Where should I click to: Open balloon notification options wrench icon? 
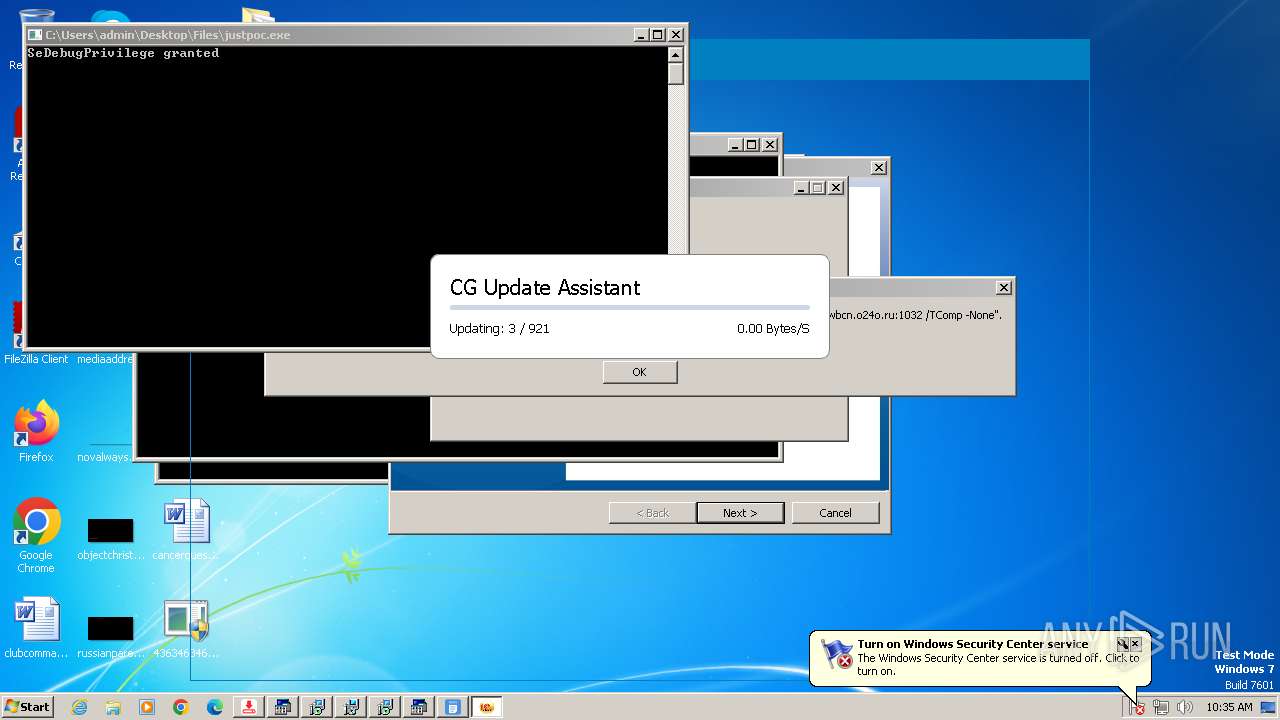click(x=1122, y=644)
